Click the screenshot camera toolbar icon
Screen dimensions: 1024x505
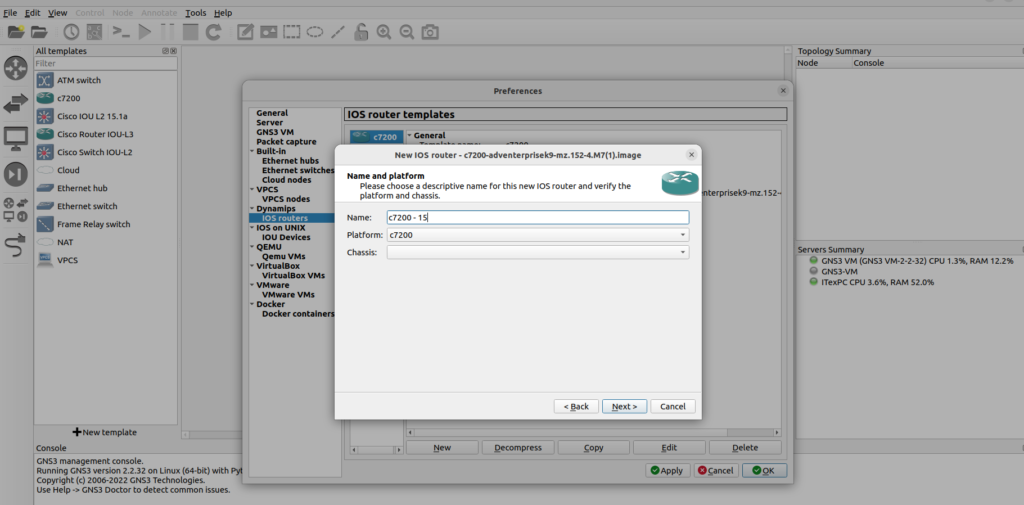(430, 32)
